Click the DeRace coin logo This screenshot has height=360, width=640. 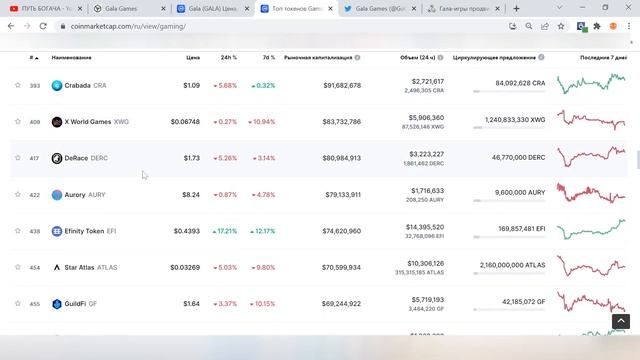pos(57,158)
